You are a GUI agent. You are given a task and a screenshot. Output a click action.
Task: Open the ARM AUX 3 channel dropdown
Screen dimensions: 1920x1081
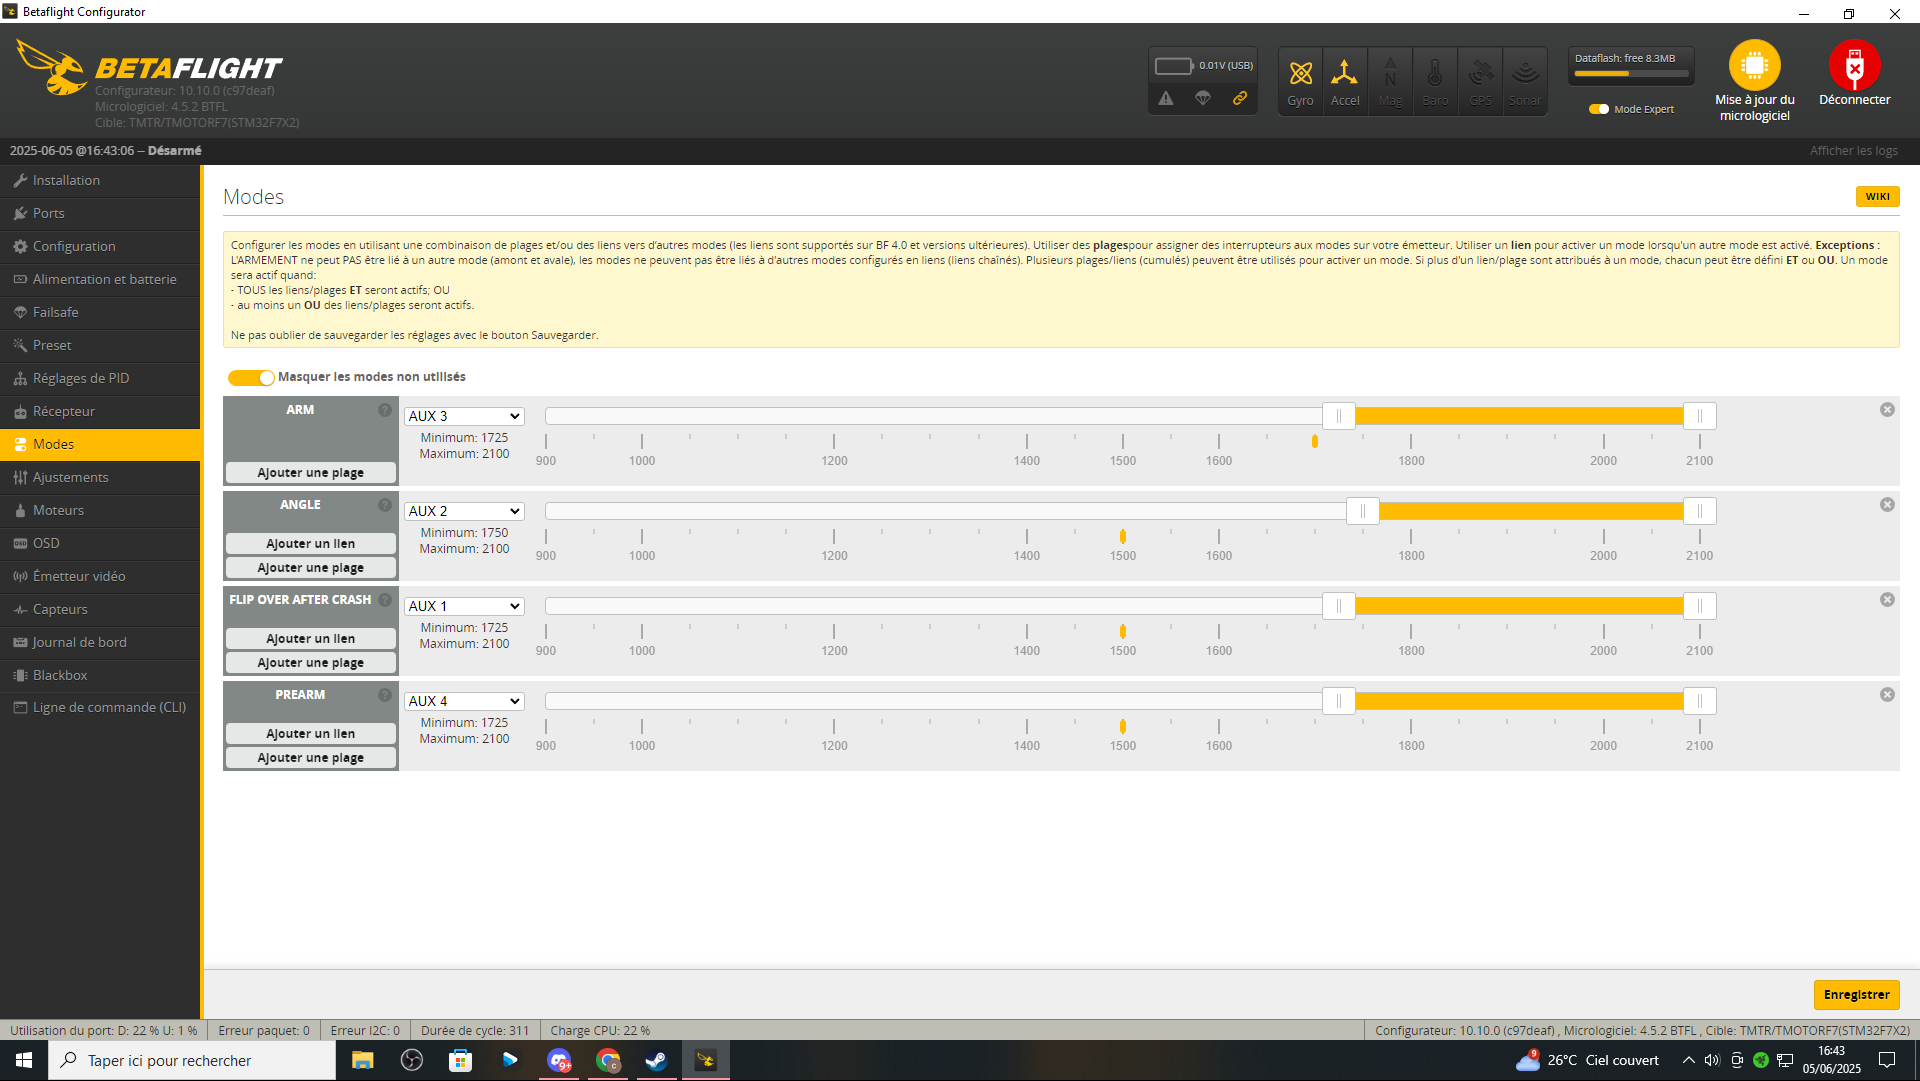tap(464, 416)
